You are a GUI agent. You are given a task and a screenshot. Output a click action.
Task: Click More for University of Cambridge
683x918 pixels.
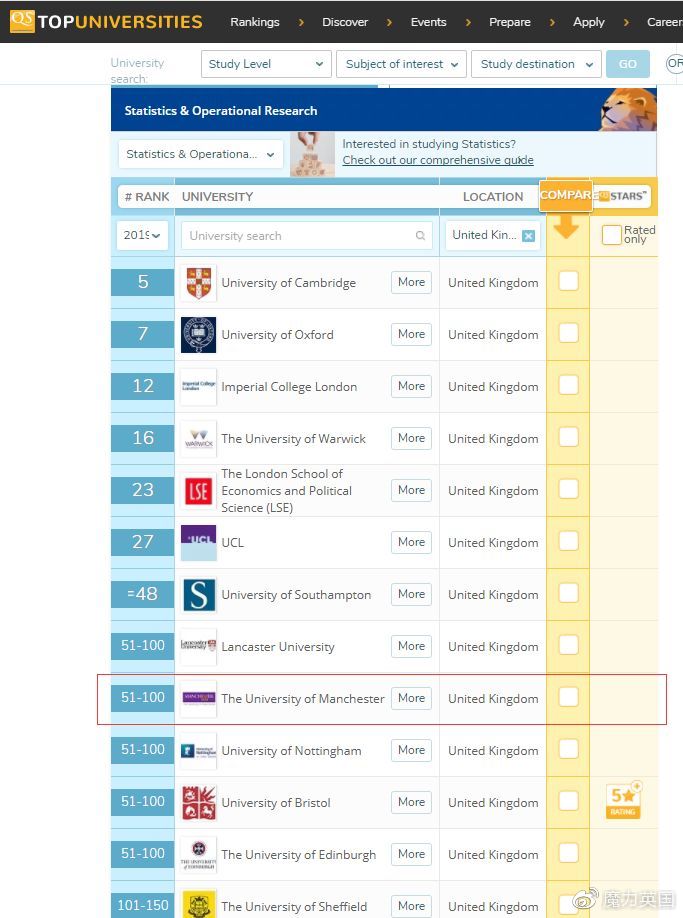[411, 282]
